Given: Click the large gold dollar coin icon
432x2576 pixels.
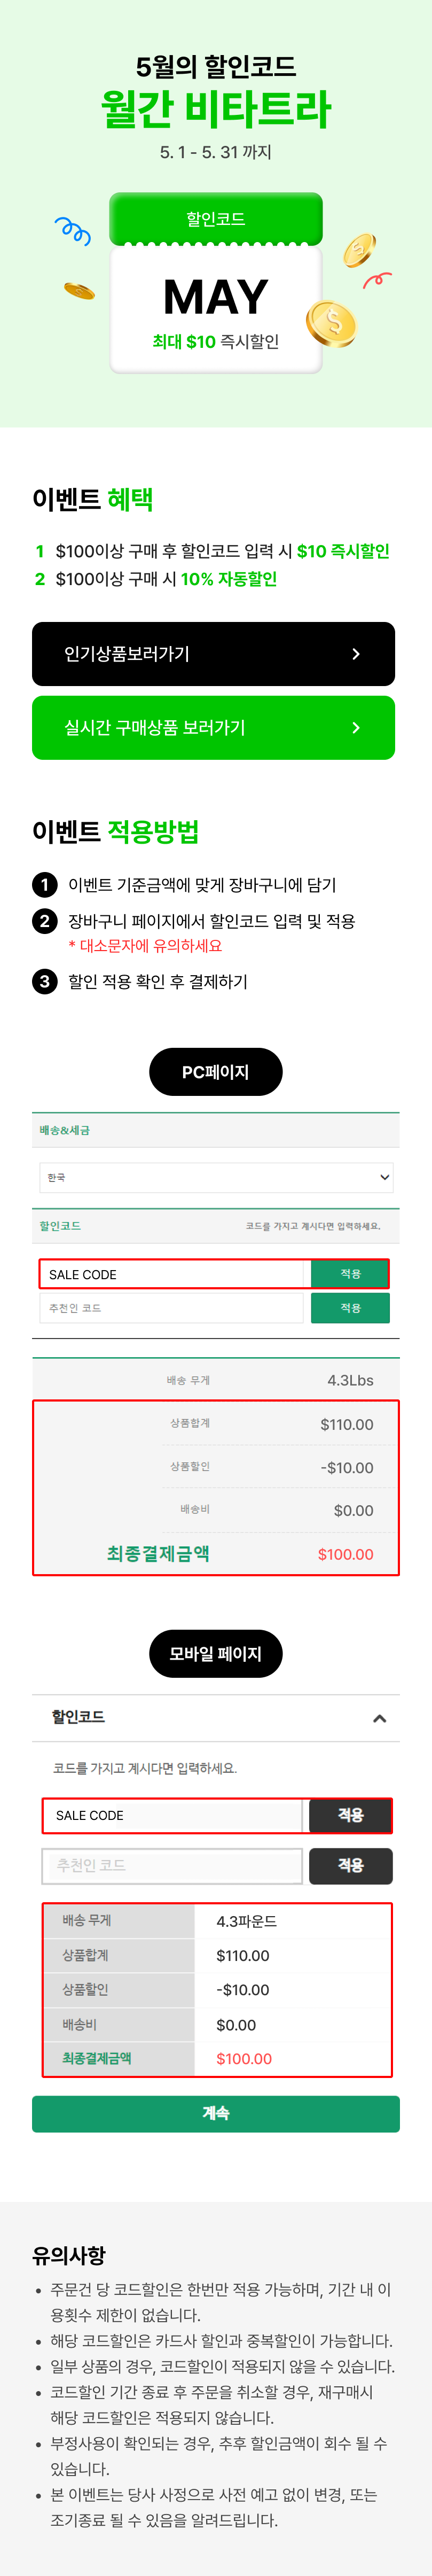Looking at the screenshot, I should [x=331, y=323].
